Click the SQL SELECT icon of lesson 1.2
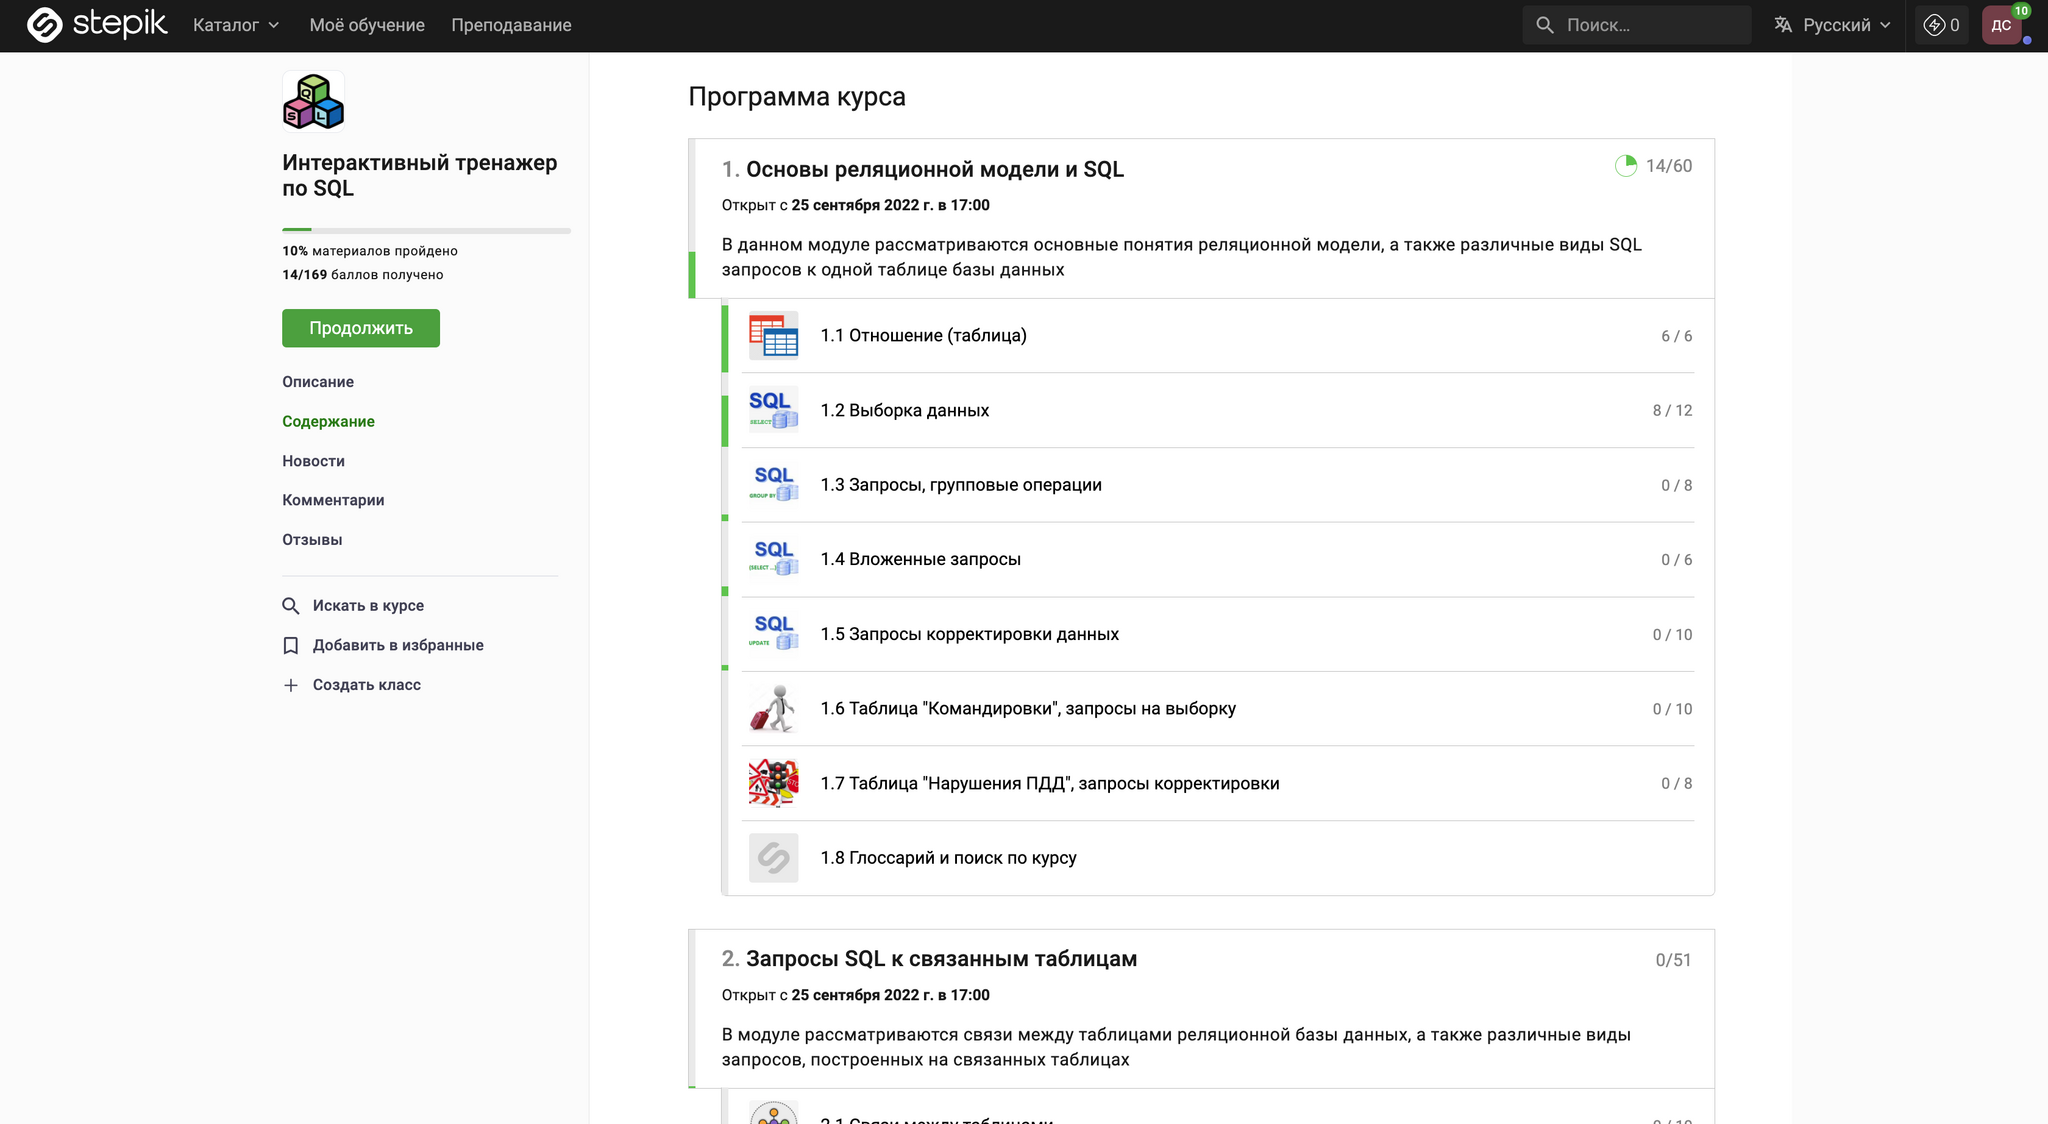Viewport: 2048px width, 1124px height. pos(774,410)
